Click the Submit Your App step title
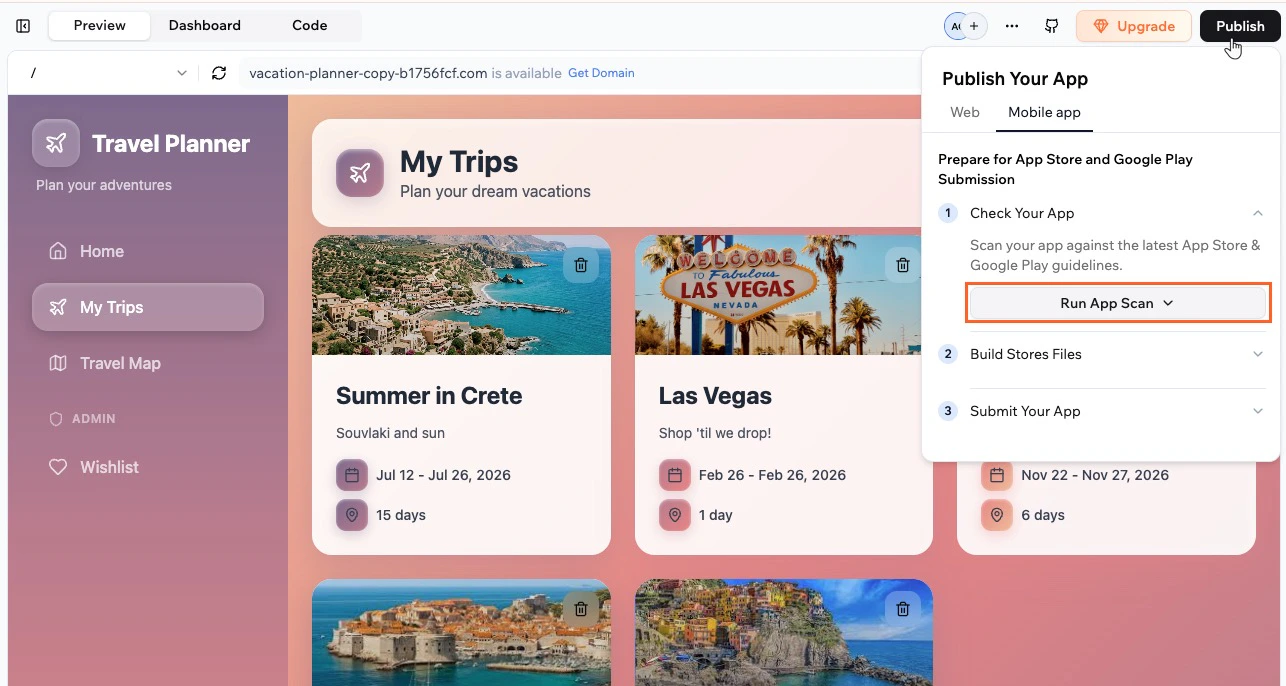This screenshot has height=686, width=1286. [1025, 411]
